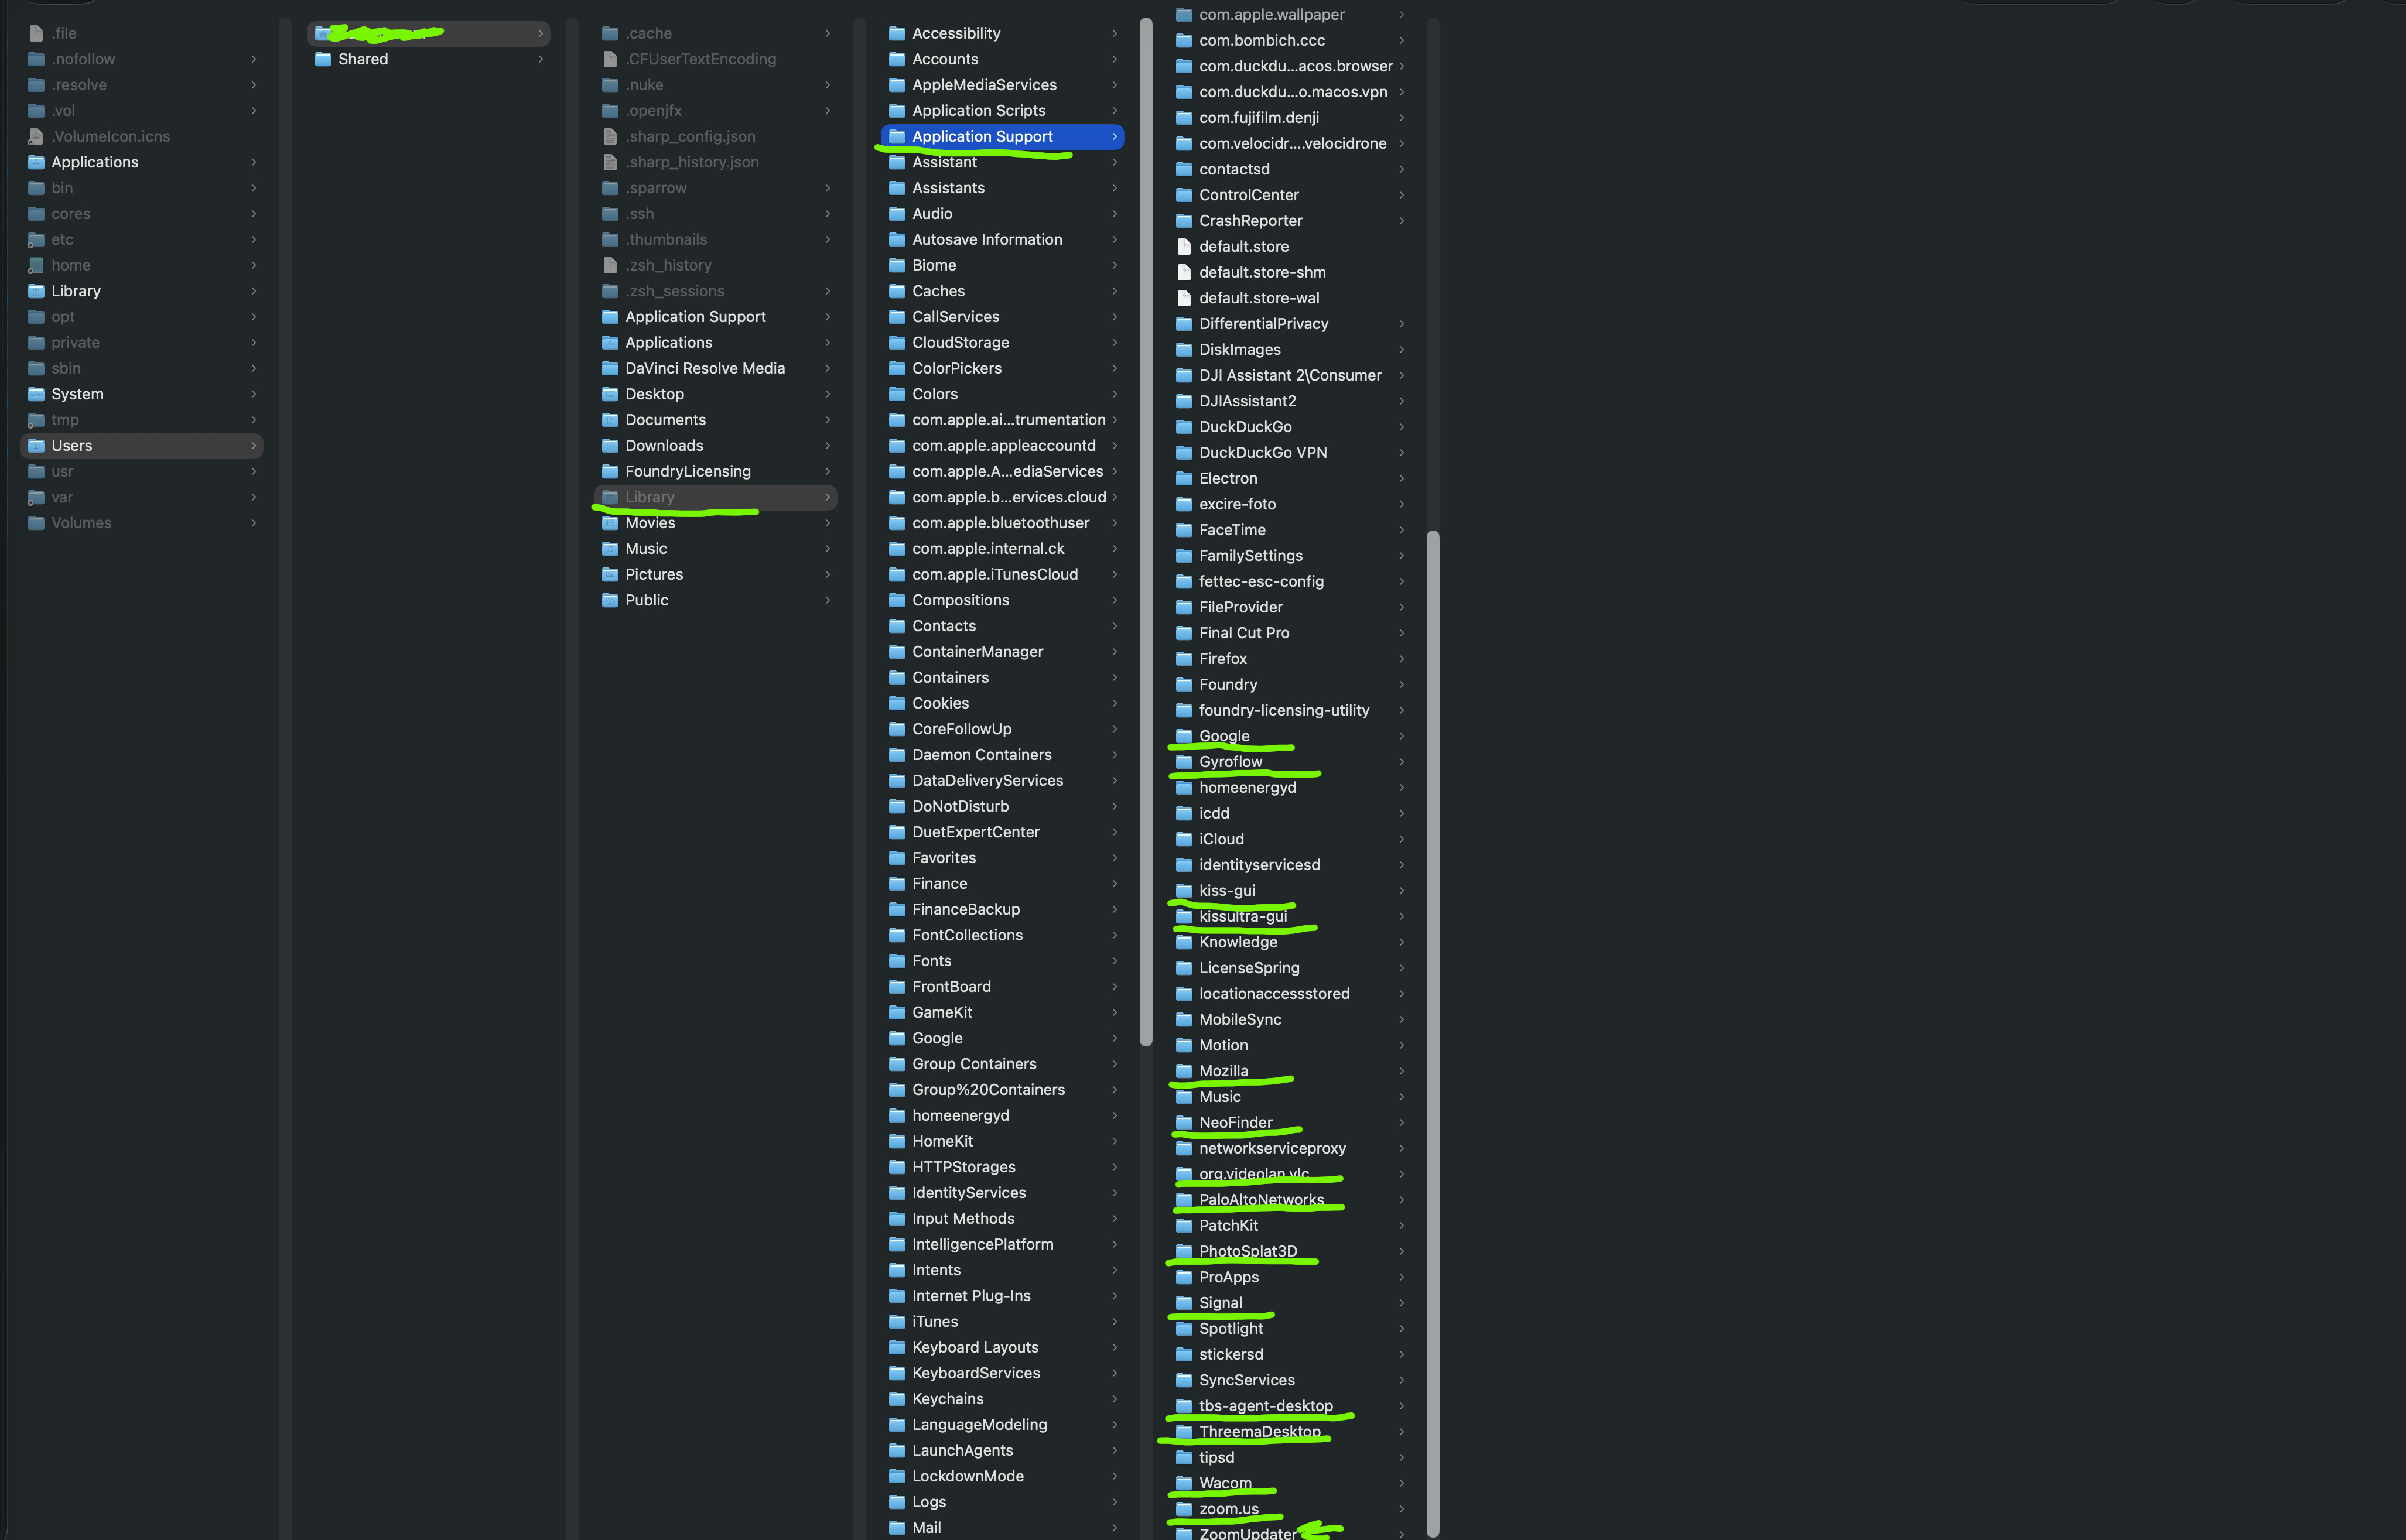Select the Keychains folder
Image resolution: width=2406 pixels, height=1540 pixels.
pos(947,1398)
